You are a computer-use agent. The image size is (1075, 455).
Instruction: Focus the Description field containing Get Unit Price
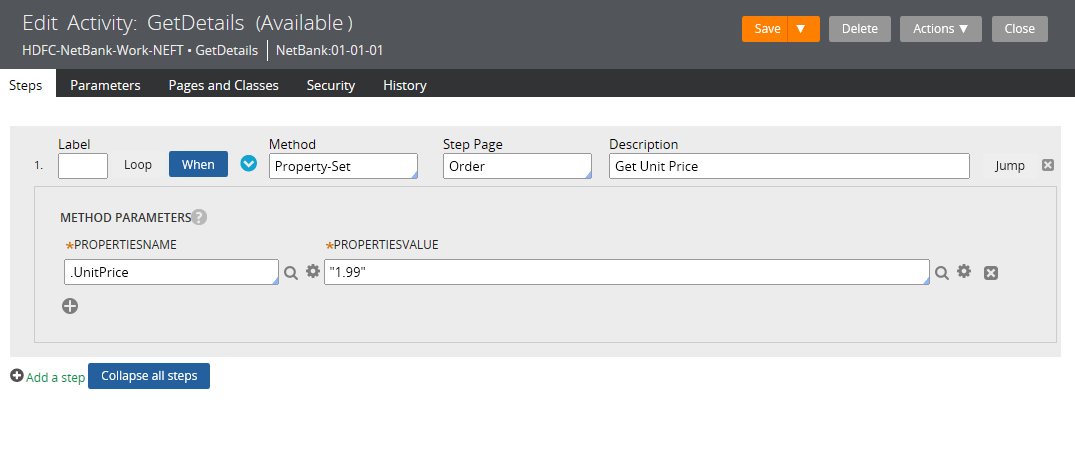click(788, 166)
